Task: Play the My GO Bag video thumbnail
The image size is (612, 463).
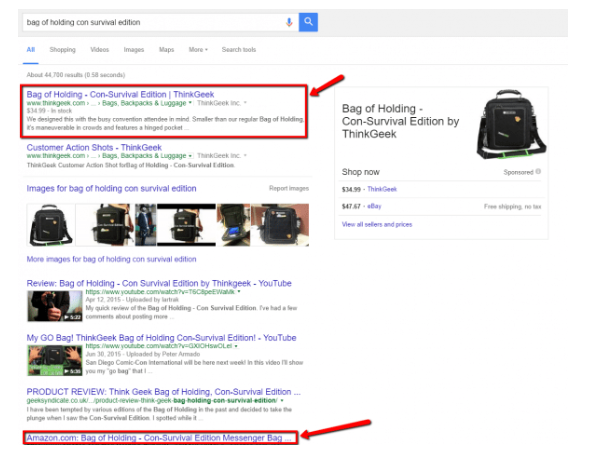Action: tap(45, 355)
